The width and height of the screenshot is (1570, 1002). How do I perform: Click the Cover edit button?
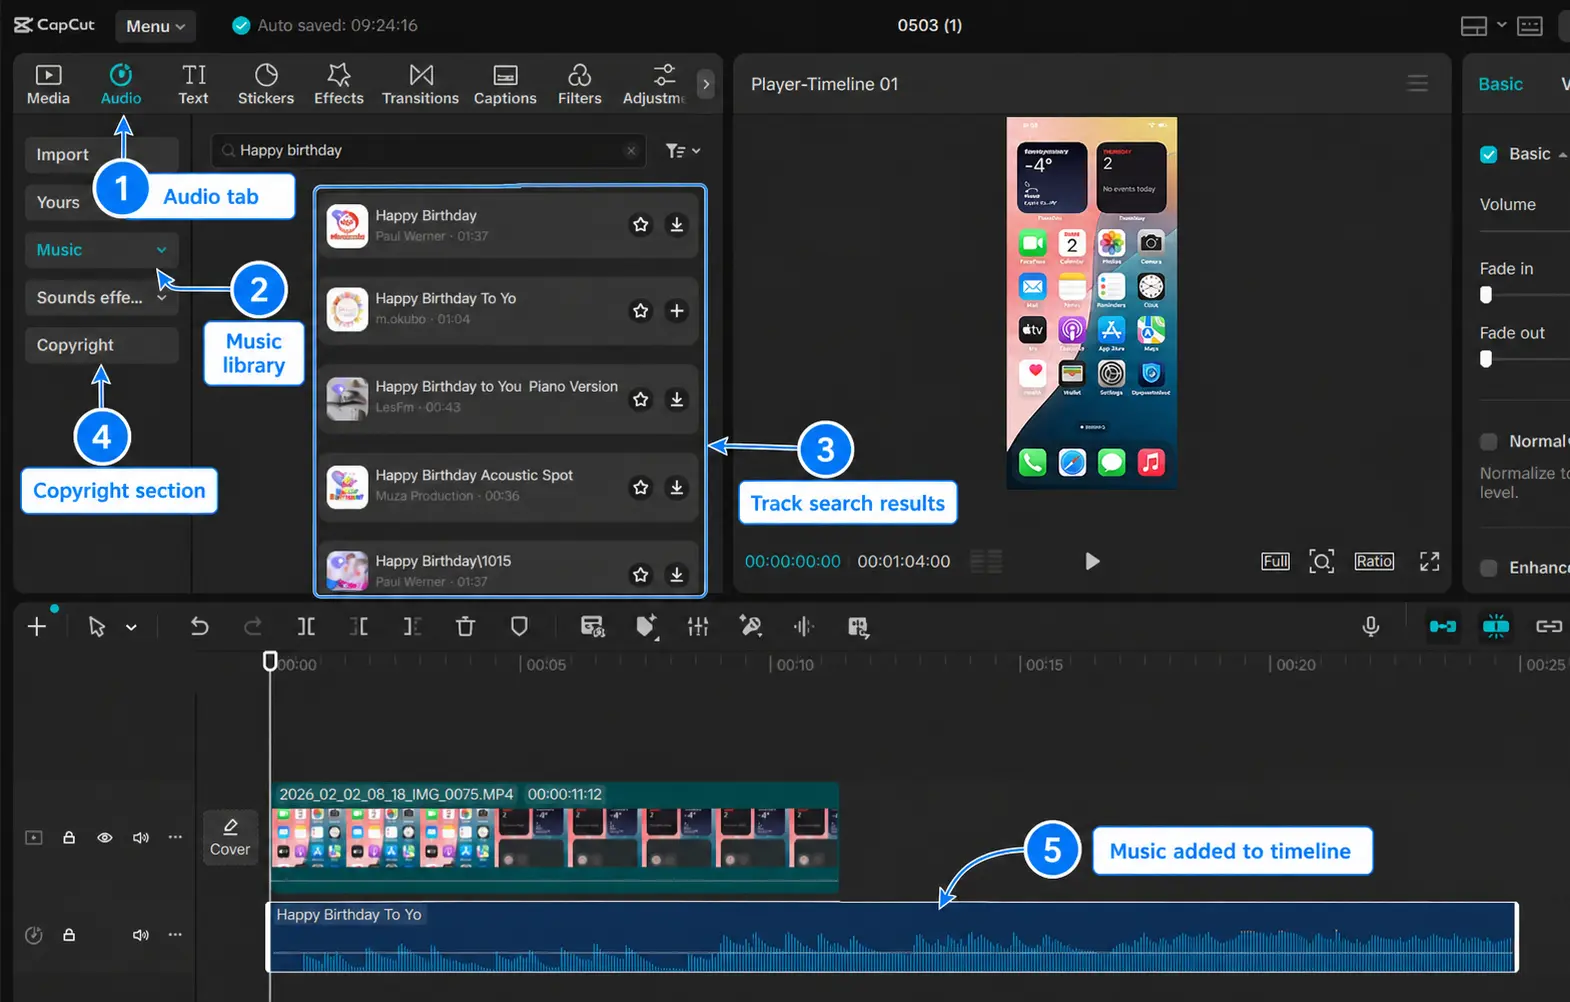[x=230, y=837]
